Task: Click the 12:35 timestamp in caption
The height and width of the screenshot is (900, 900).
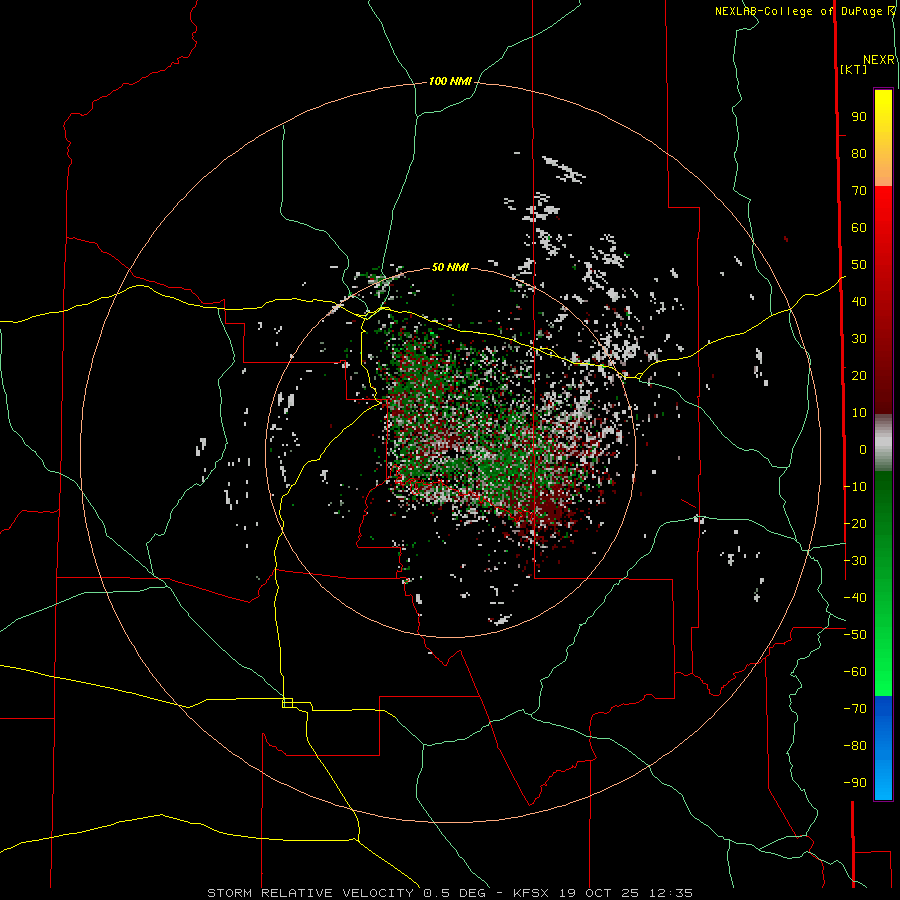Action: [x=671, y=893]
